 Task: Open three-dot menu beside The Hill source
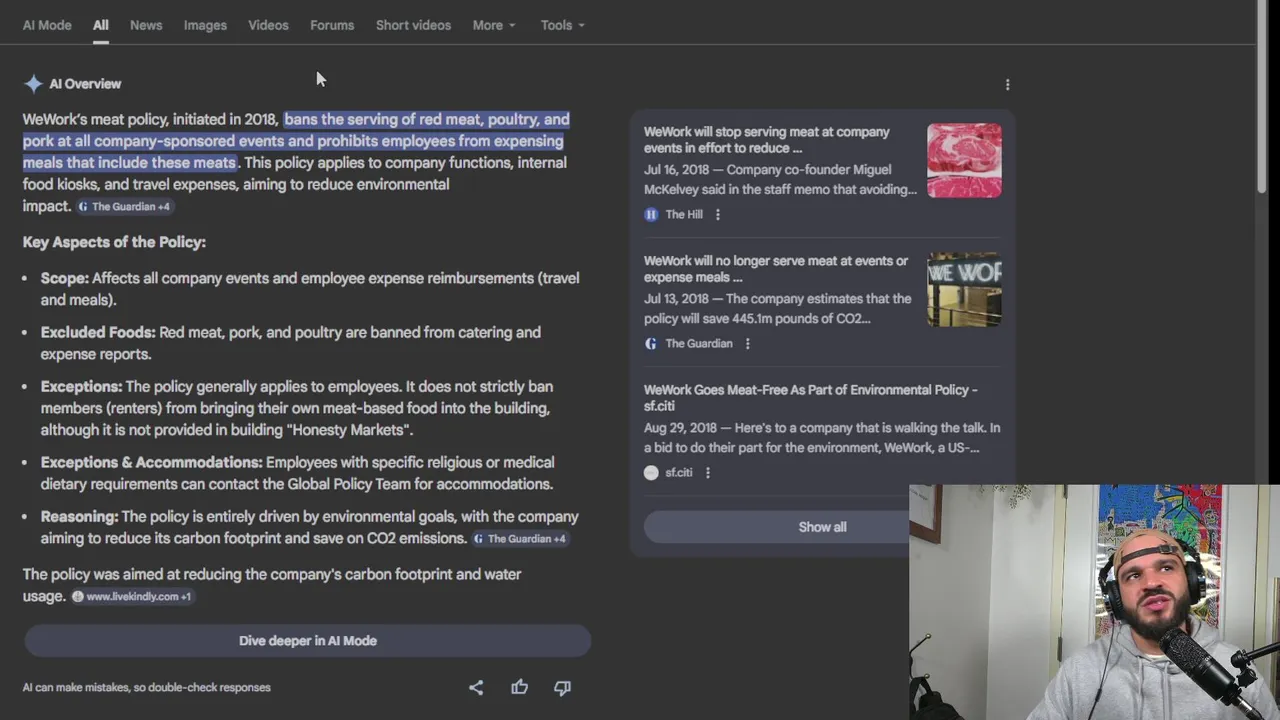point(717,214)
